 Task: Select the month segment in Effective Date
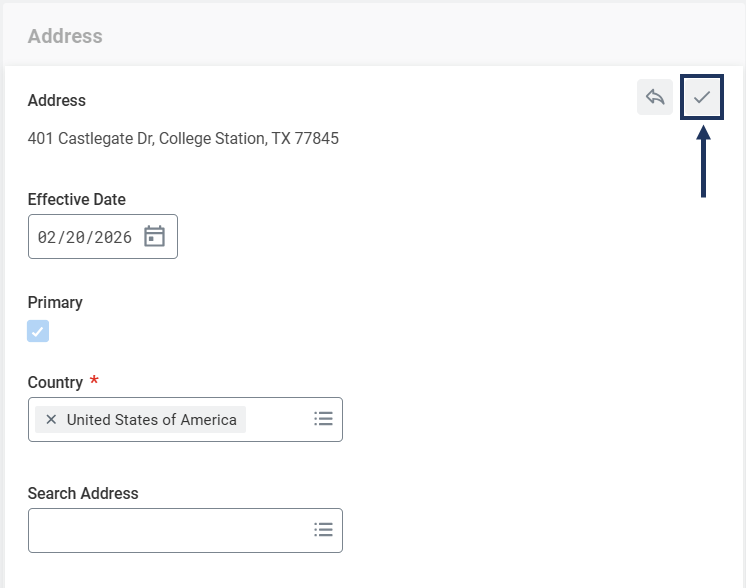pyautogui.click(x=47, y=237)
